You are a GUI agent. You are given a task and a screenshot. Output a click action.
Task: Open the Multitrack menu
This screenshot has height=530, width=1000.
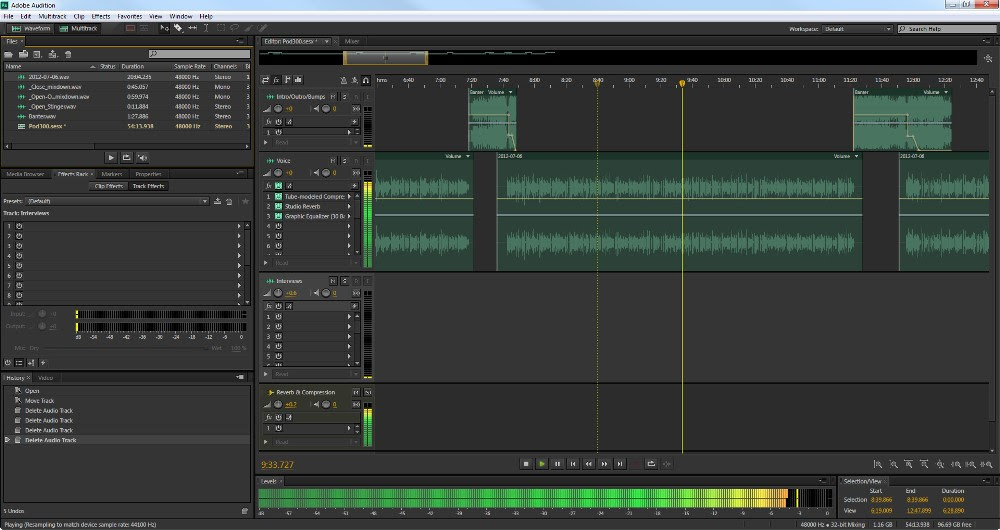pyautogui.click(x=53, y=16)
